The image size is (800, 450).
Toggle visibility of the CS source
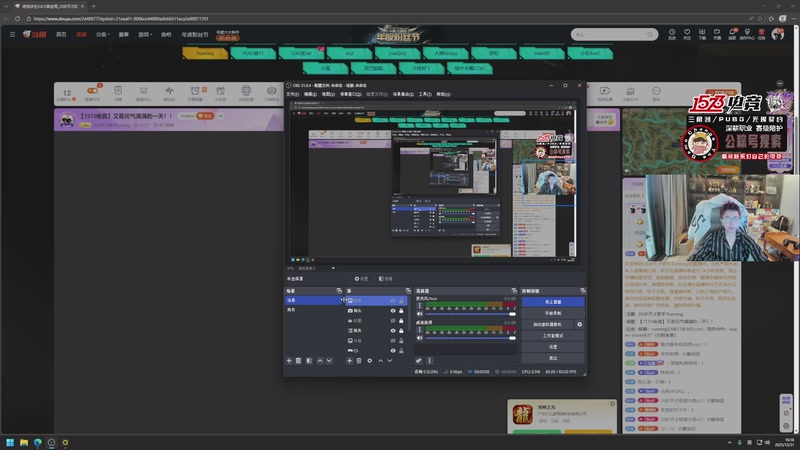click(393, 351)
